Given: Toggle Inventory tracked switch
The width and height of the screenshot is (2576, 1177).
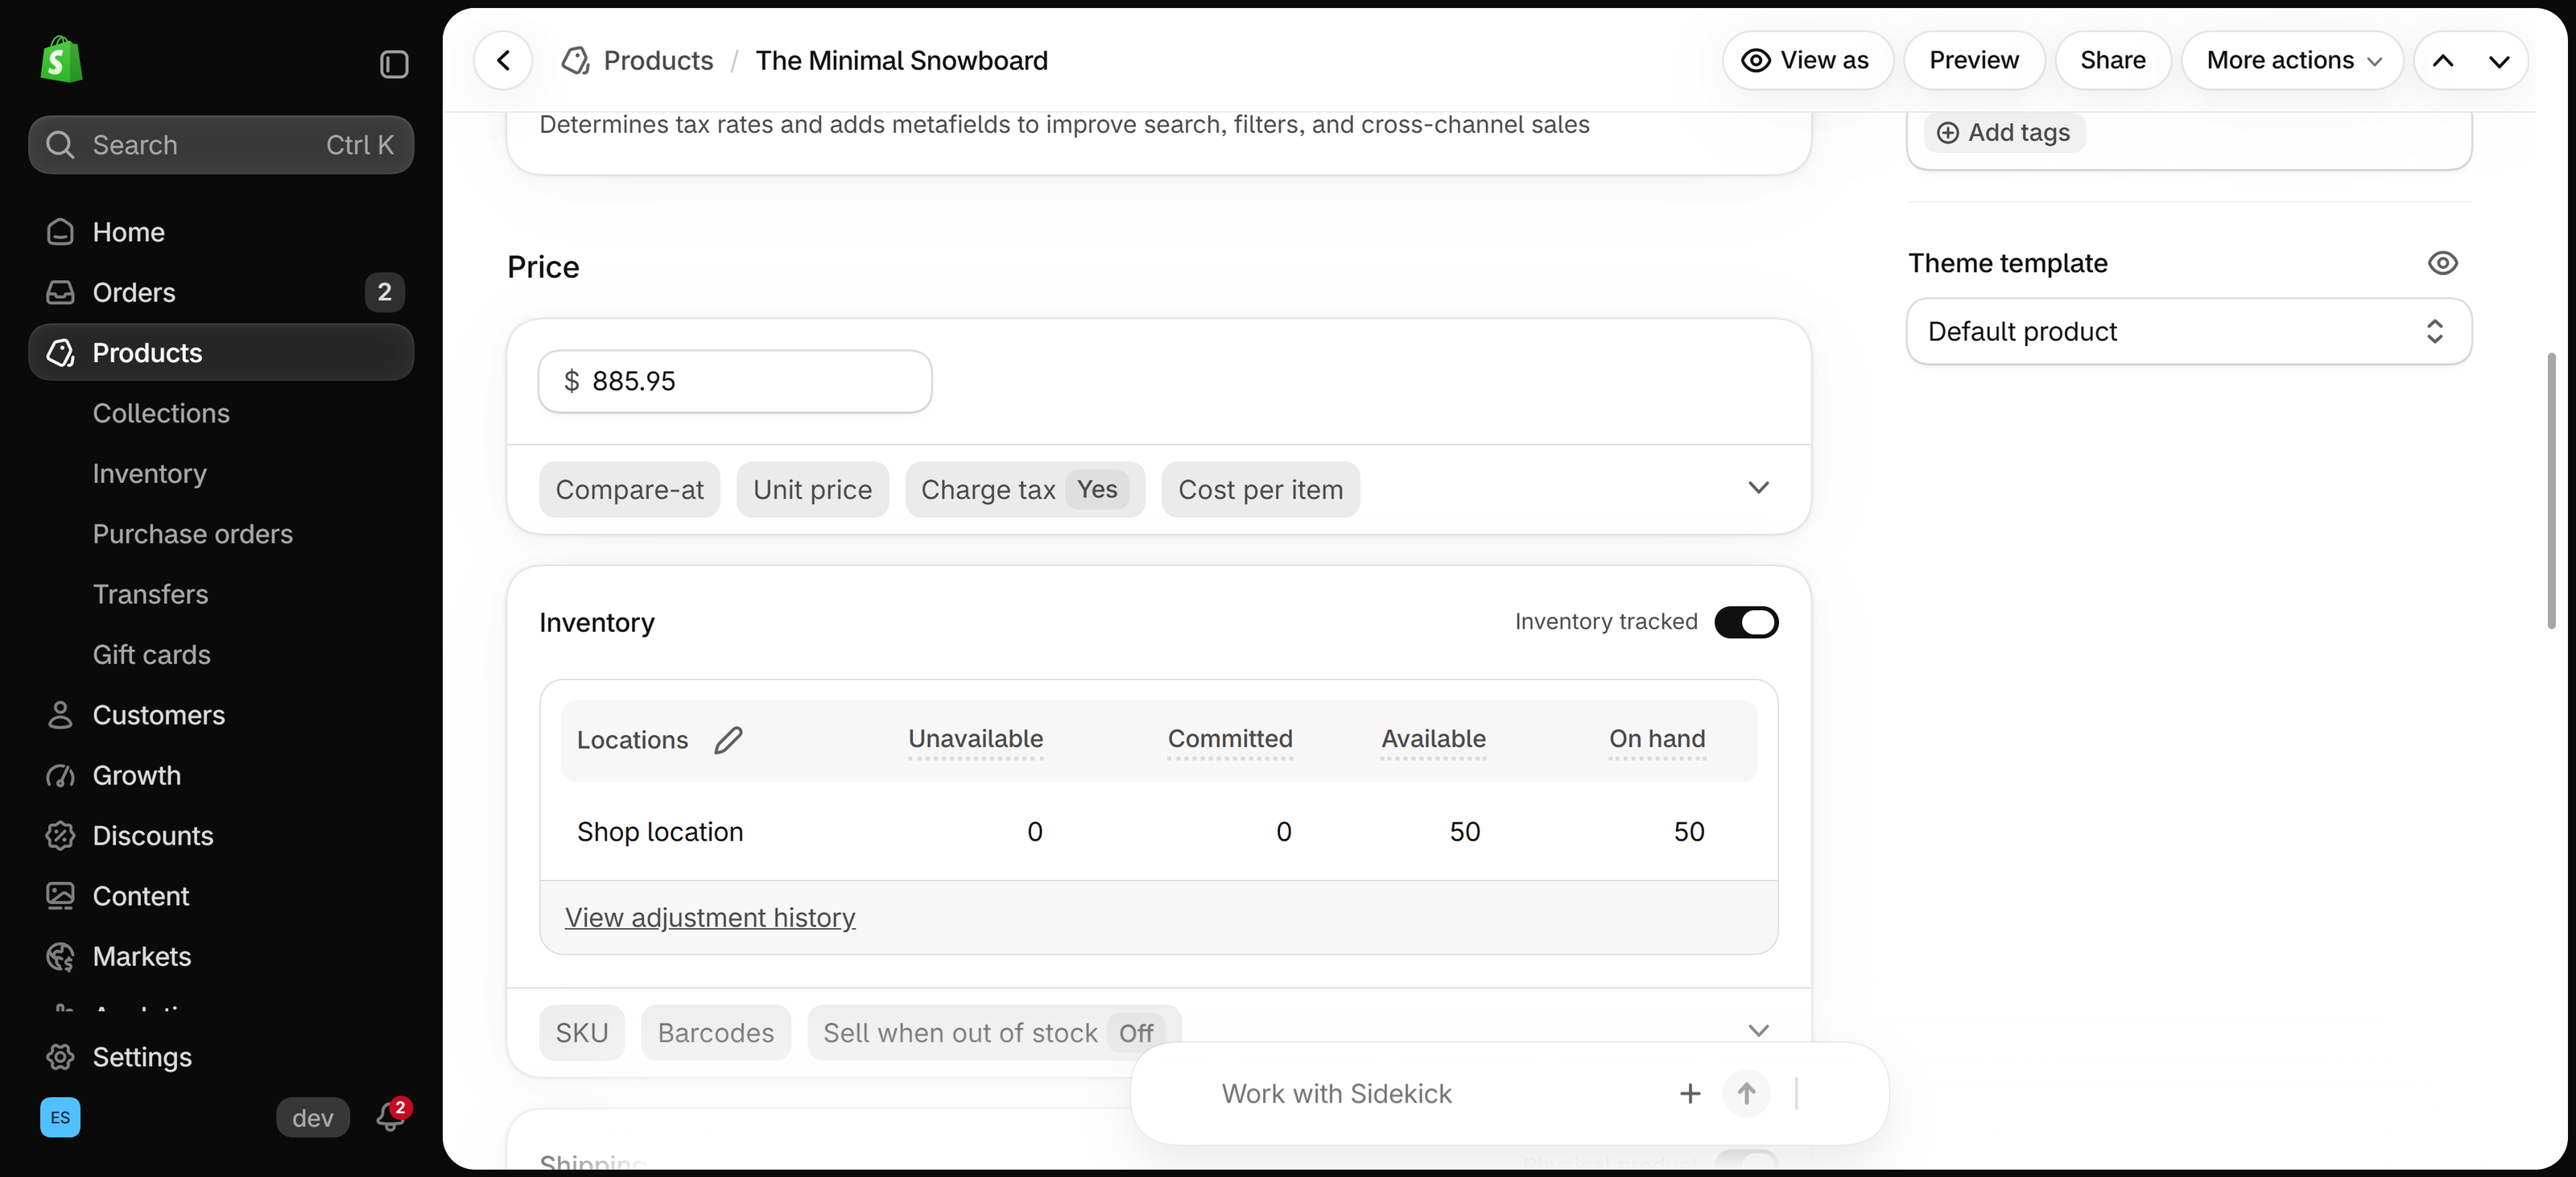Looking at the screenshot, I should [1746, 622].
